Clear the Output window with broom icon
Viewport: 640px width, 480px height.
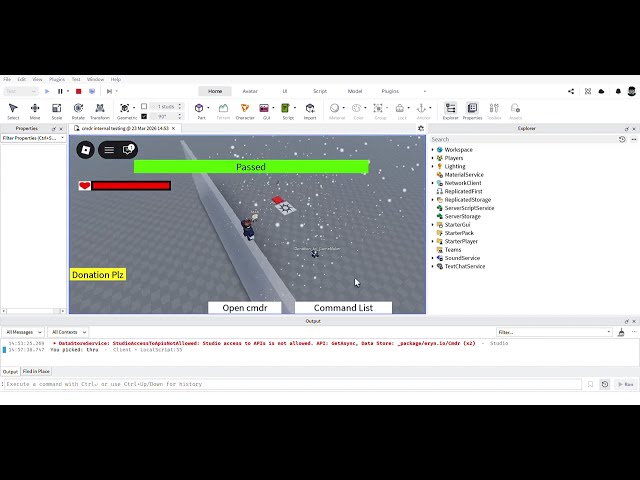(x=621, y=332)
